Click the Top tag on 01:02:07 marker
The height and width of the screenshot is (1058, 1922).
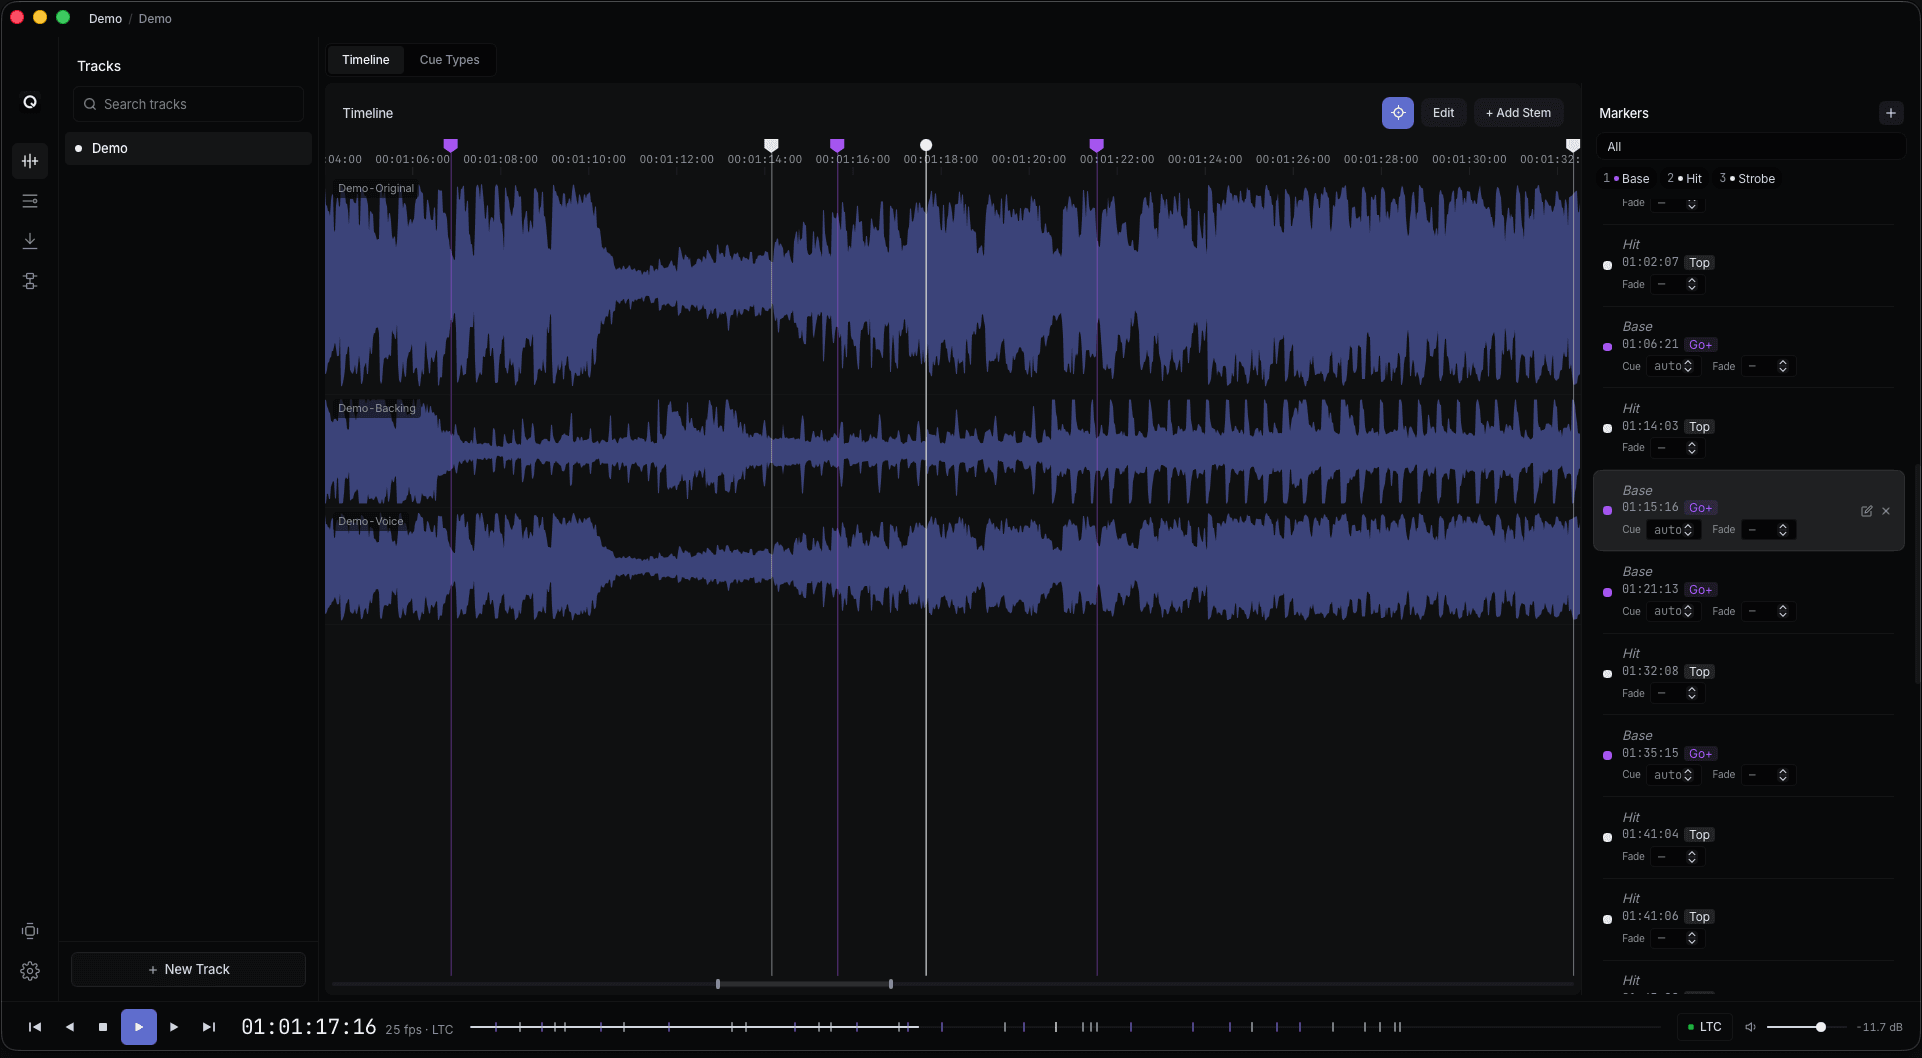tap(1699, 263)
